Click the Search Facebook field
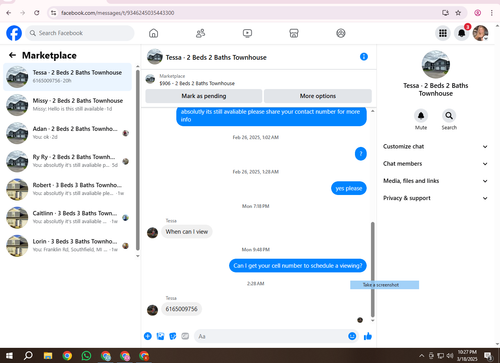The image size is (500, 363). [80, 33]
